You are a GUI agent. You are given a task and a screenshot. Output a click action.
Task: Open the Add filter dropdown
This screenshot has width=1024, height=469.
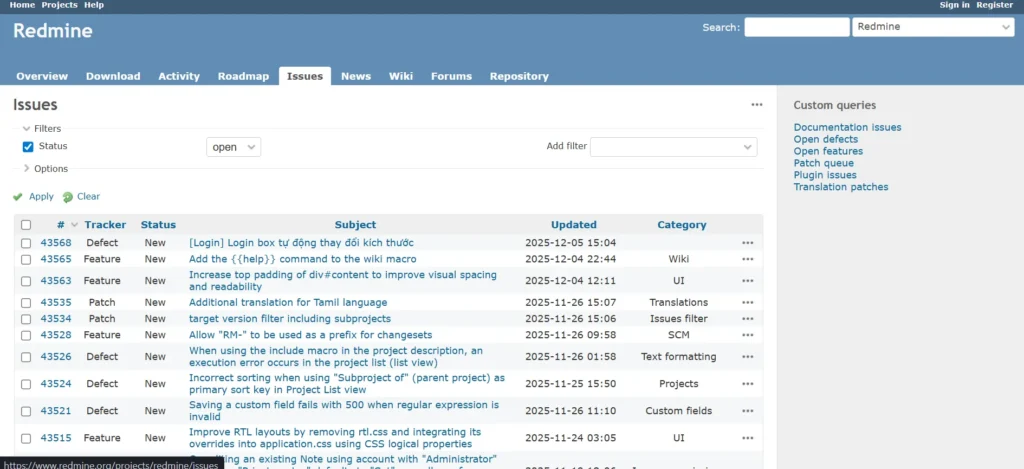(x=673, y=147)
